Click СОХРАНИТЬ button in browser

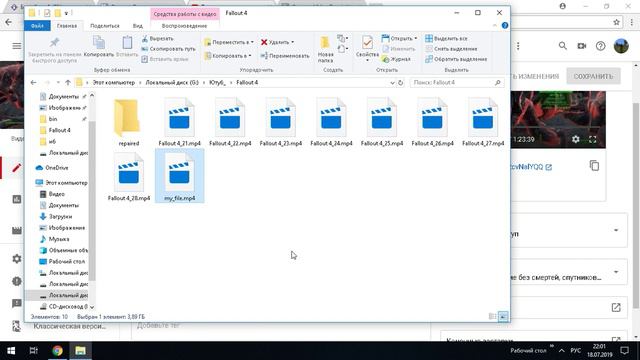tap(593, 76)
